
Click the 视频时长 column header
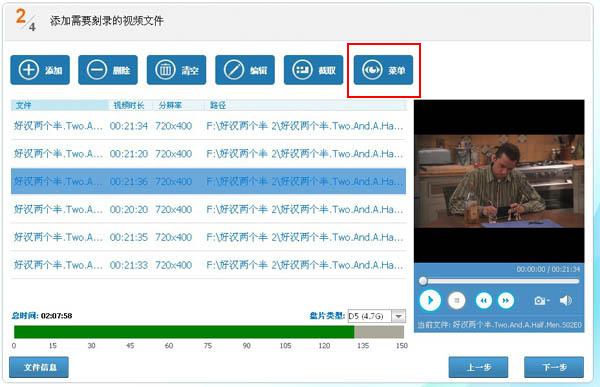130,105
